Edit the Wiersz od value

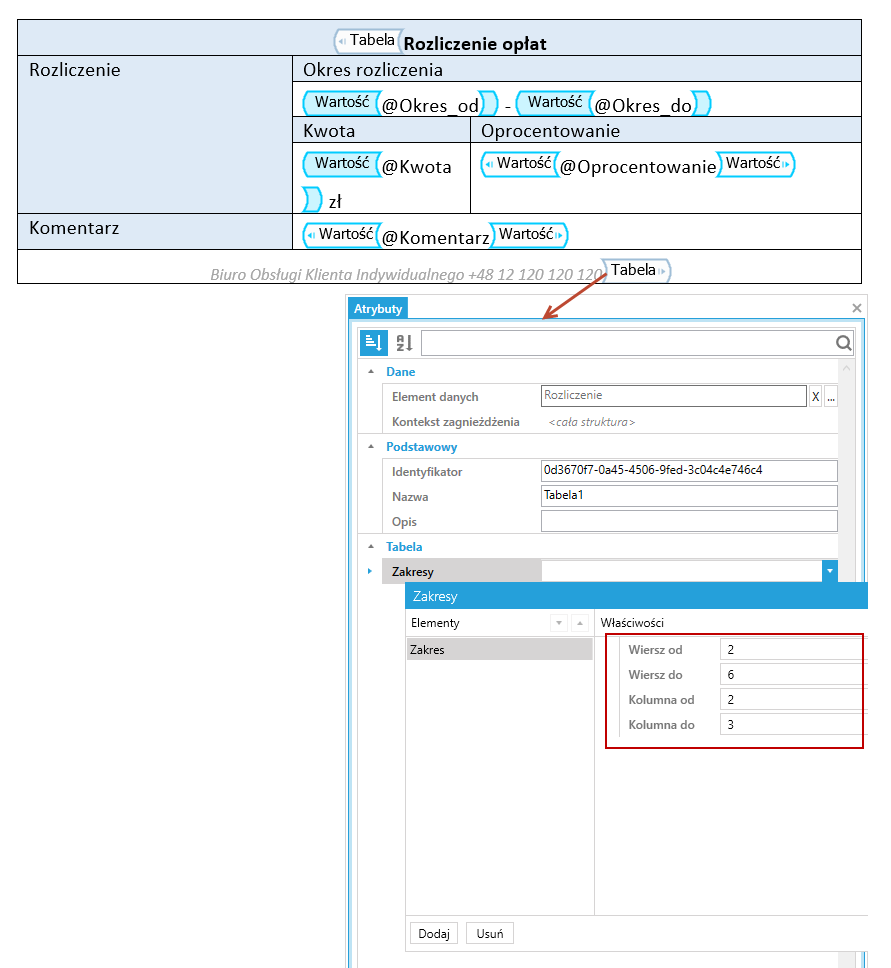(x=792, y=649)
